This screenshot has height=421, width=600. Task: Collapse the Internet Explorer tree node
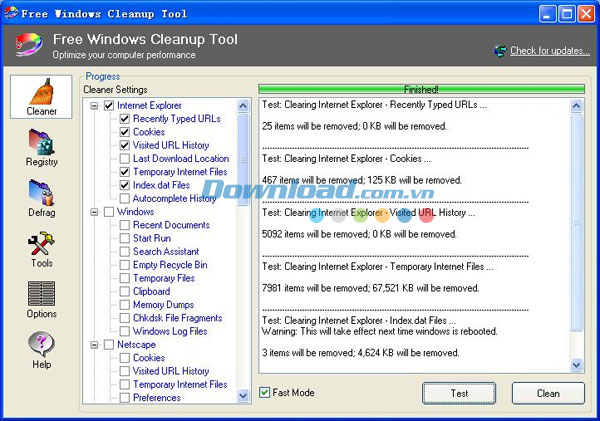94,106
